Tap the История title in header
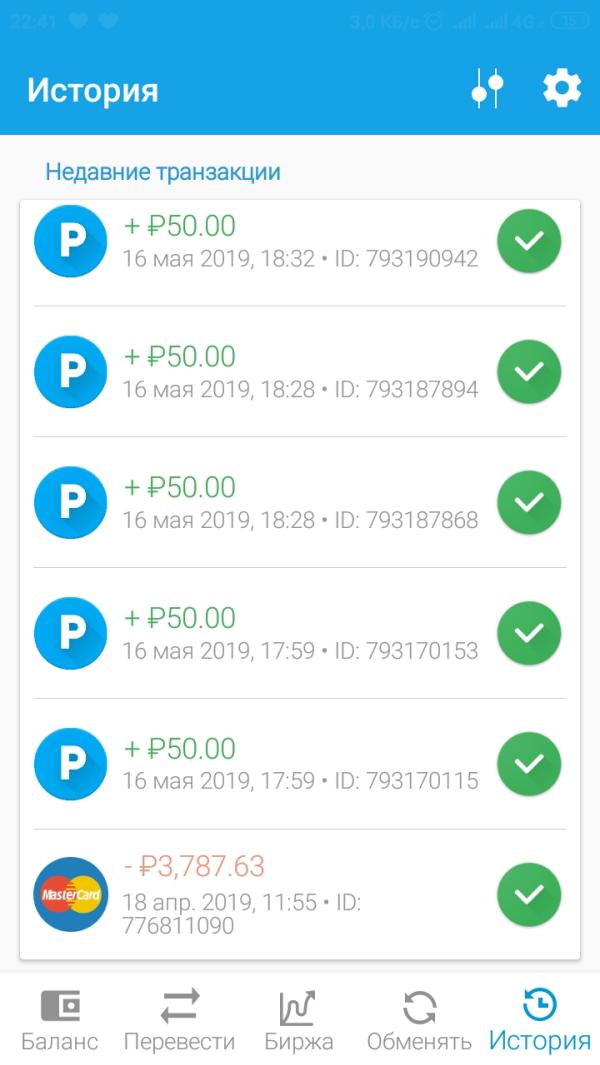The height and width of the screenshot is (1065, 600). point(92,90)
